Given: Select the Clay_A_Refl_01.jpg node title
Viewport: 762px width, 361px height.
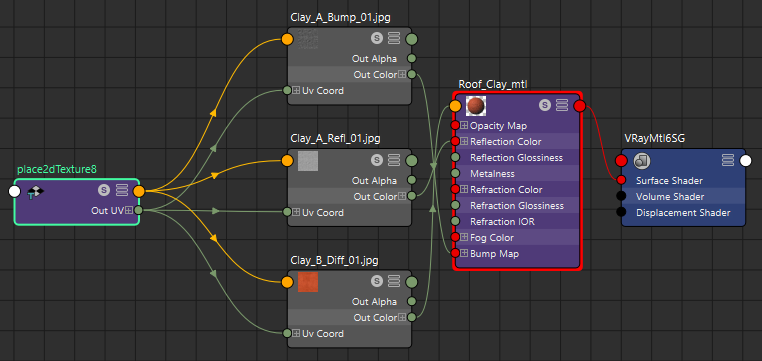Looking at the screenshot, I should [335, 138].
